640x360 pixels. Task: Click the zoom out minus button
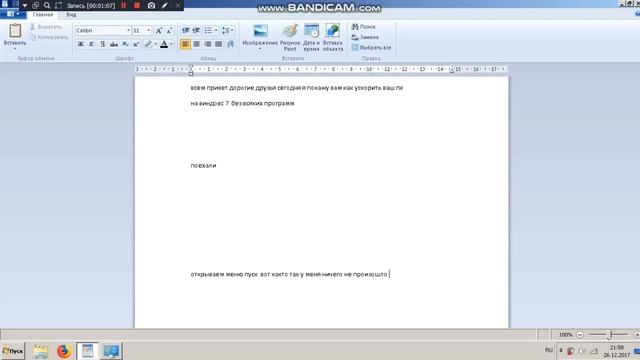pyautogui.click(x=580, y=335)
